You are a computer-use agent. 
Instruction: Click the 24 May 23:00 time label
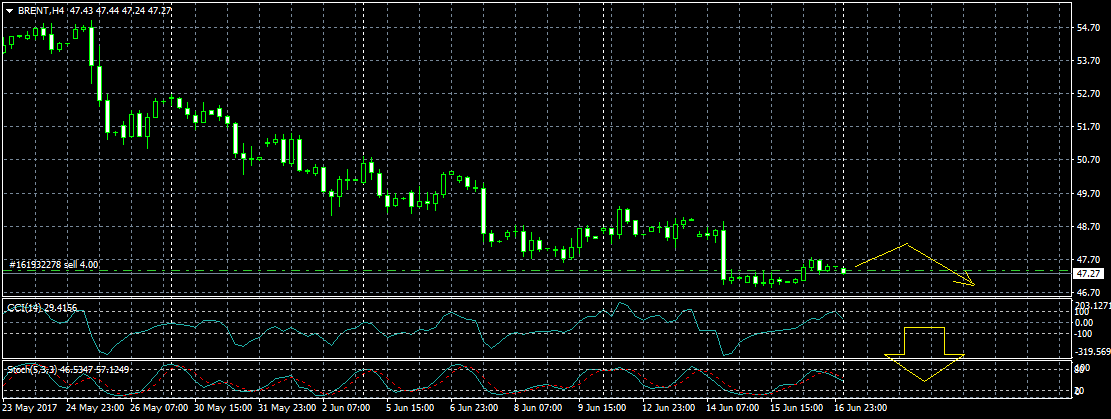96,408
